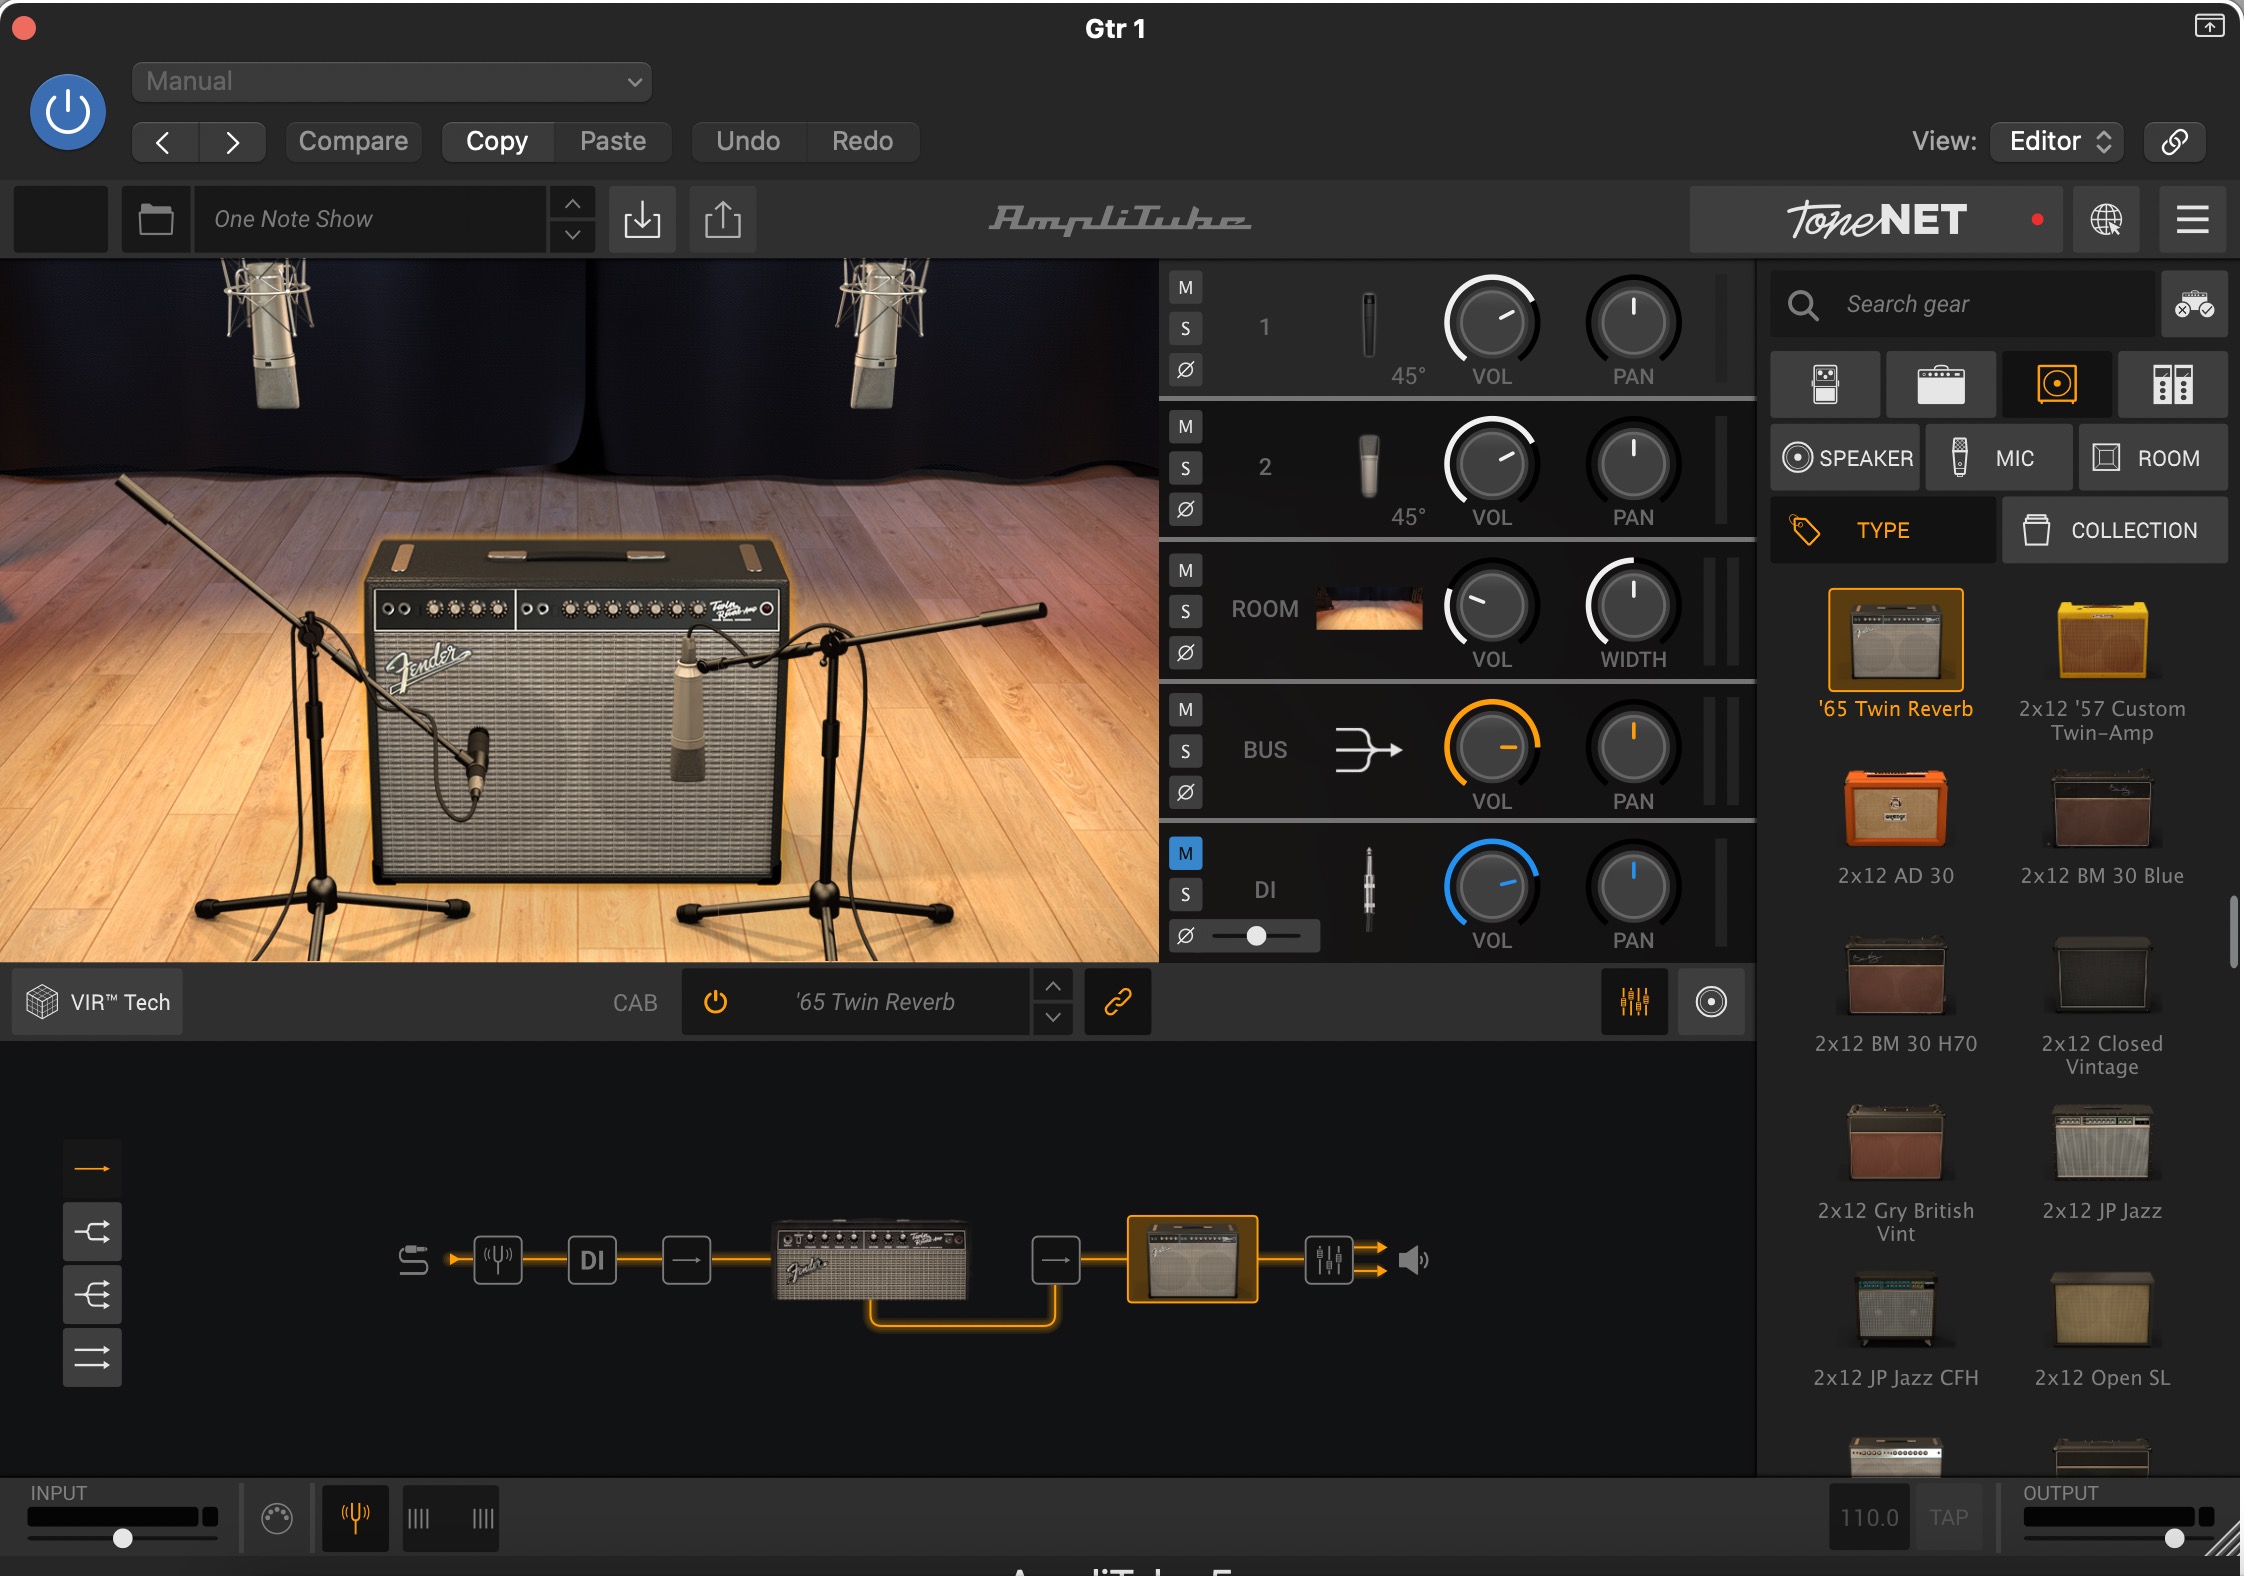Click the Search gear field

click(1963, 304)
